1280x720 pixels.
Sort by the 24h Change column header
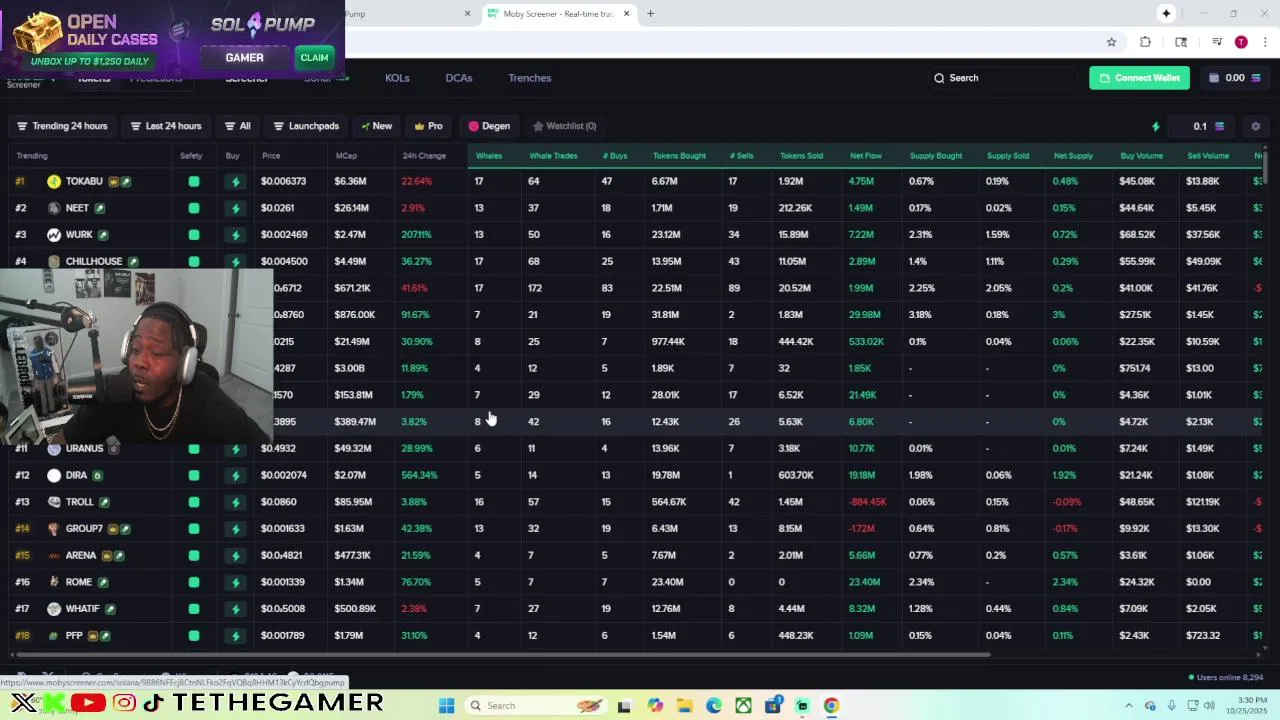pos(424,156)
